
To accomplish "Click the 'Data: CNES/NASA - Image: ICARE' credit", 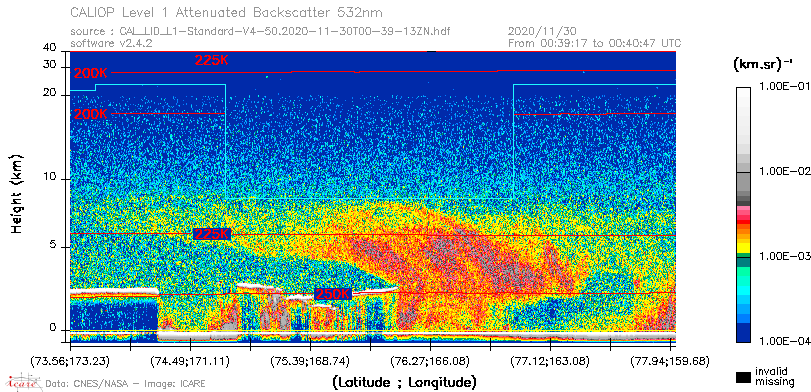I will (x=125, y=384).
